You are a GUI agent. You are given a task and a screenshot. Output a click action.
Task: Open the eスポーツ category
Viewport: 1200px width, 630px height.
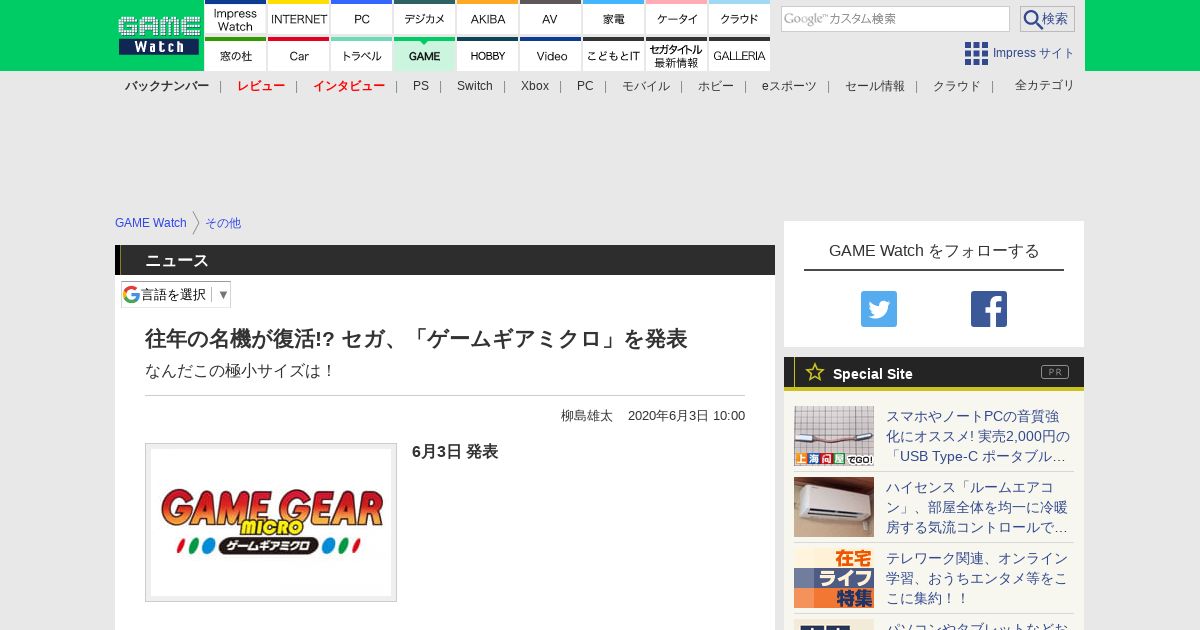789,86
